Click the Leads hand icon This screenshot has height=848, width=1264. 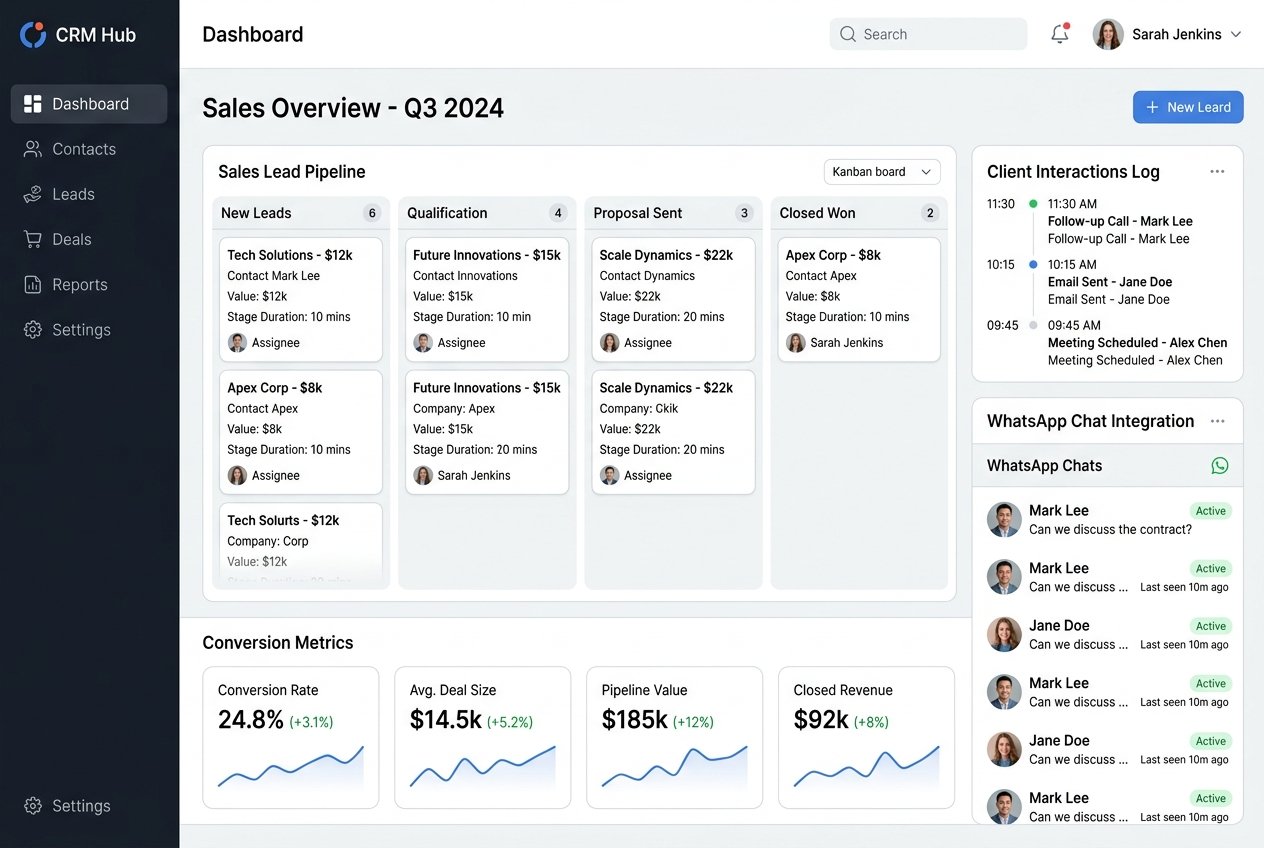(x=33, y=194)
